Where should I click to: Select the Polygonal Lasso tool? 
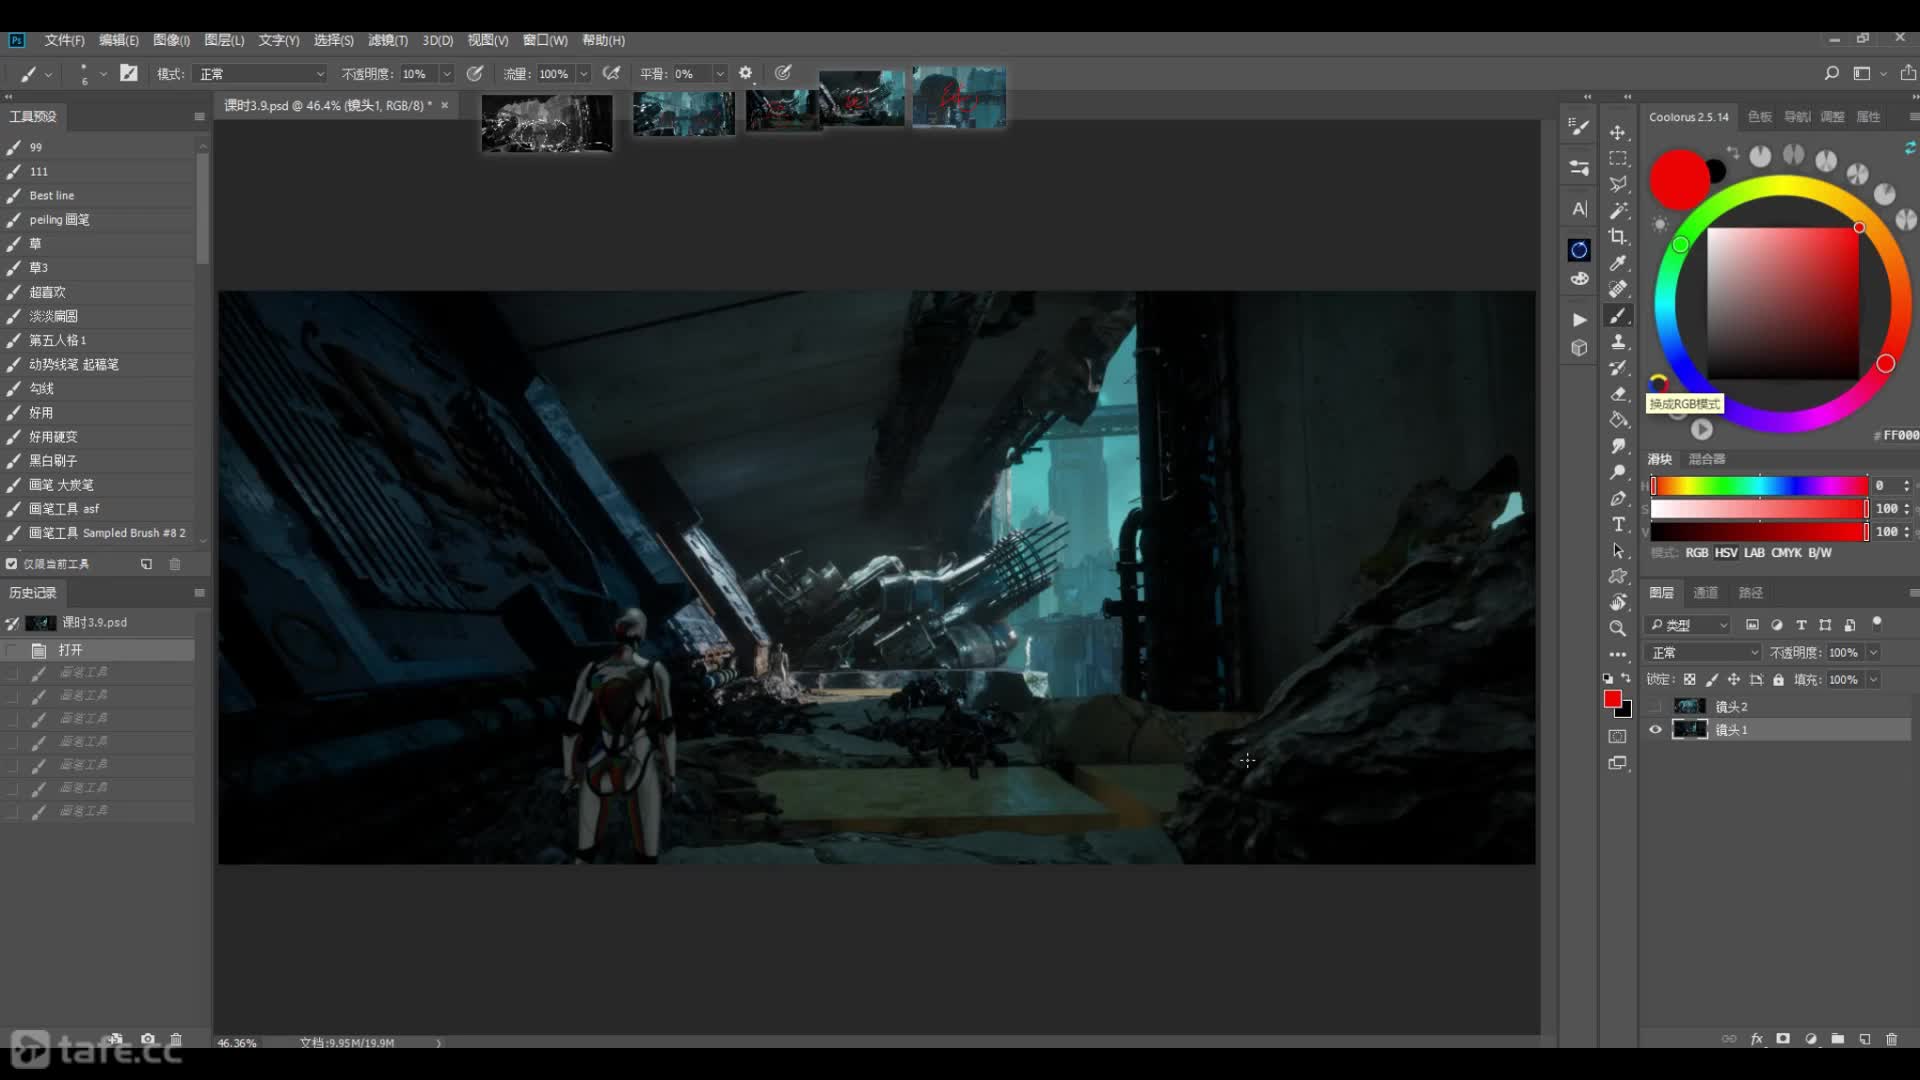pyautogui.click(x=1617, y=184)
